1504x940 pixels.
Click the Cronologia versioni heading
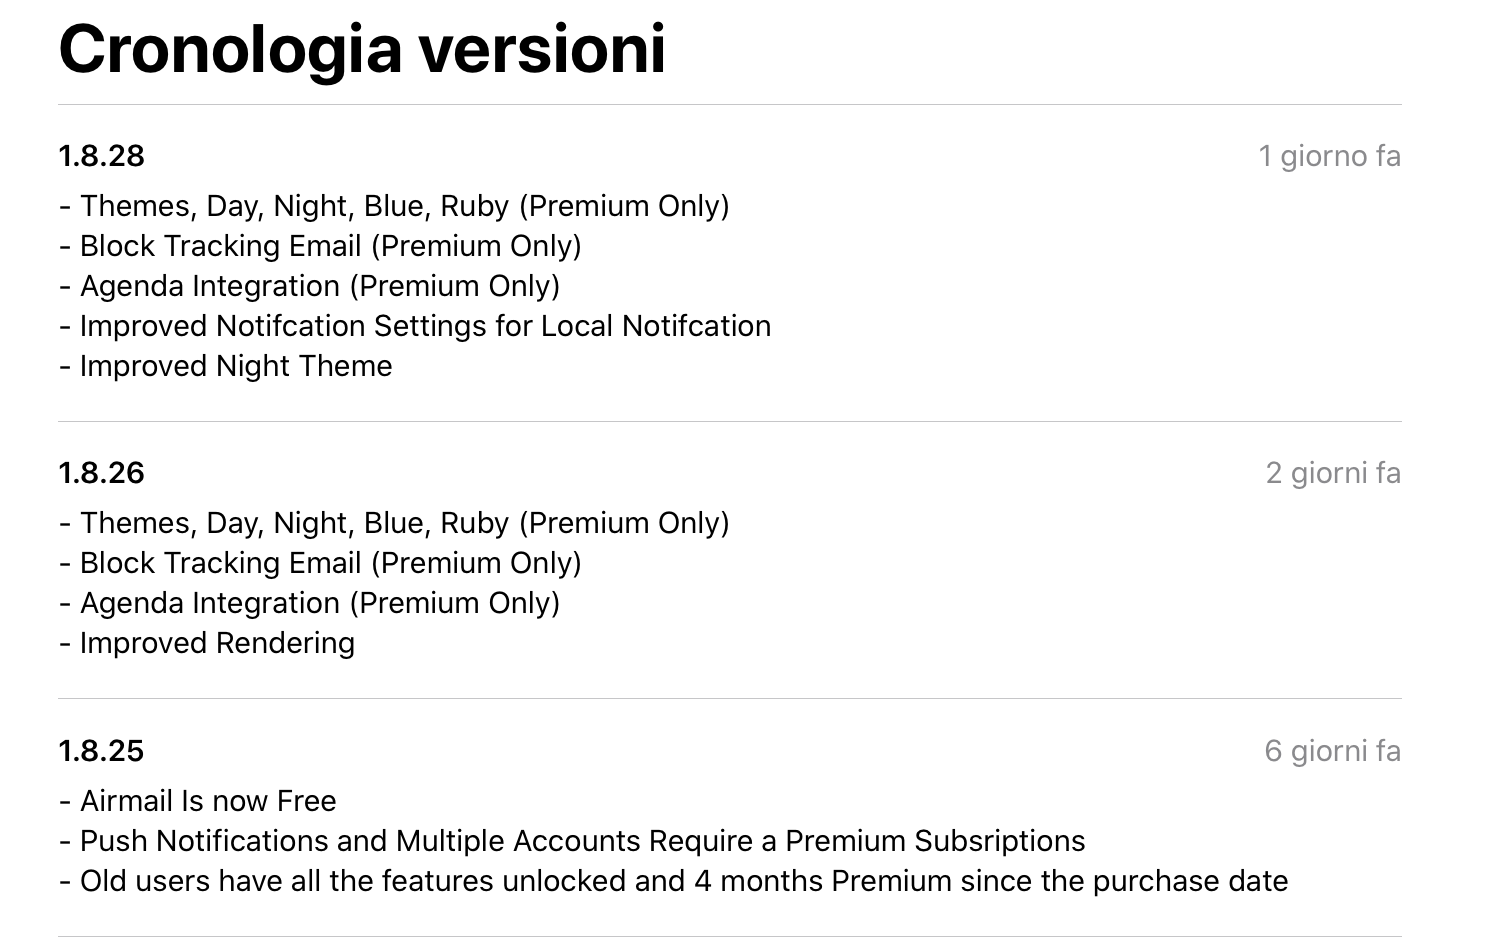[x=362, y=50]
